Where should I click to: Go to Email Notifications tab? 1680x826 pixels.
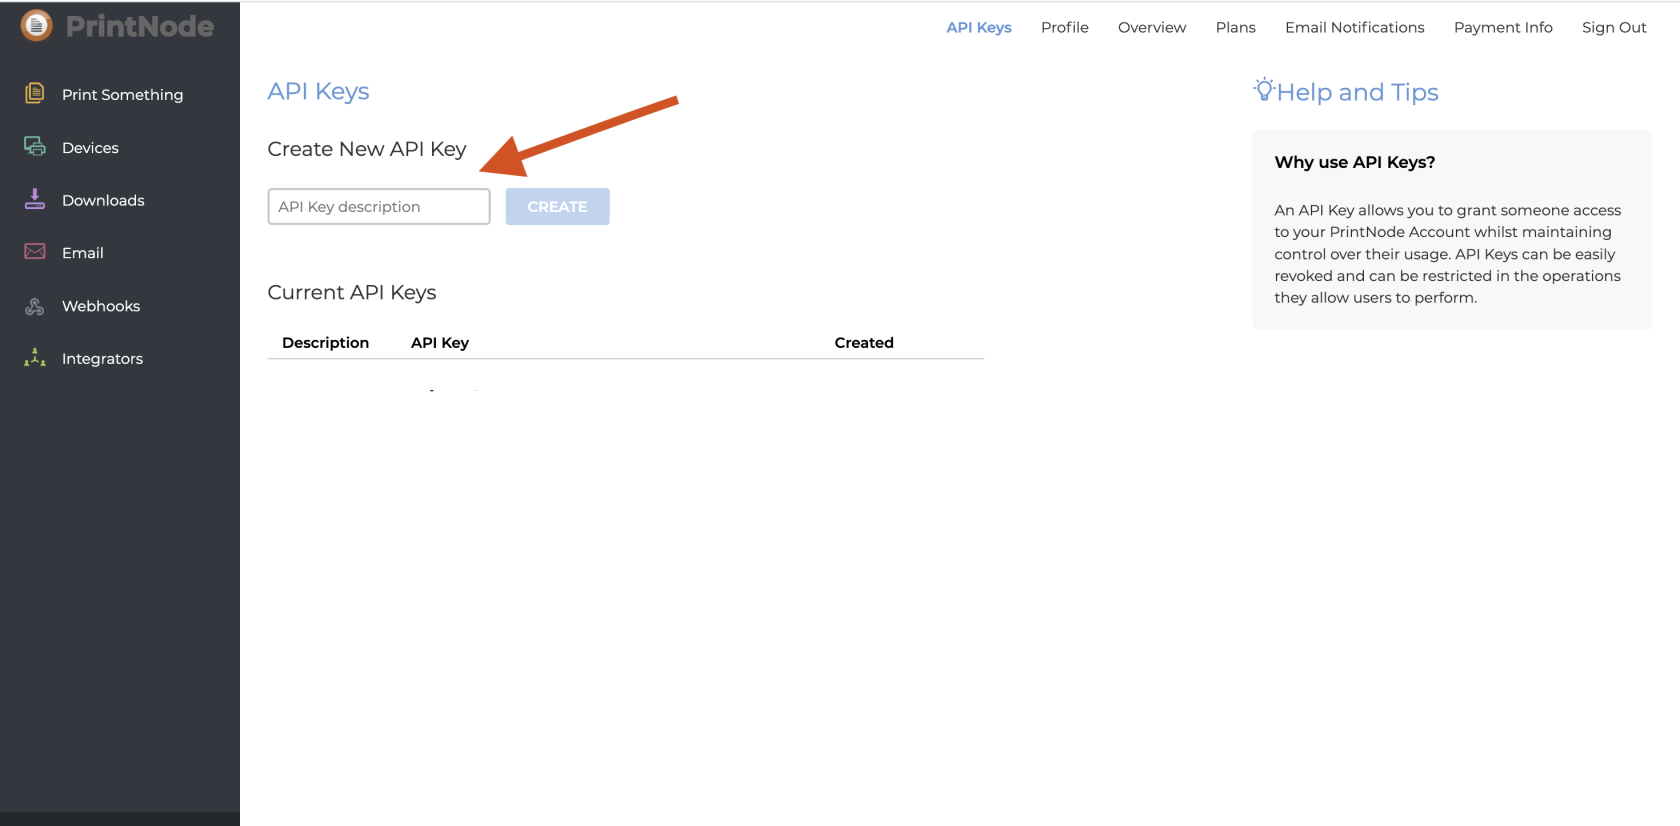tap(1355, 27)
